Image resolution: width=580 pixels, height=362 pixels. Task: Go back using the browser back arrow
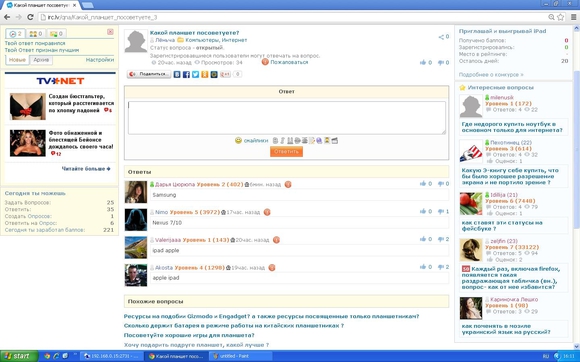7,17
